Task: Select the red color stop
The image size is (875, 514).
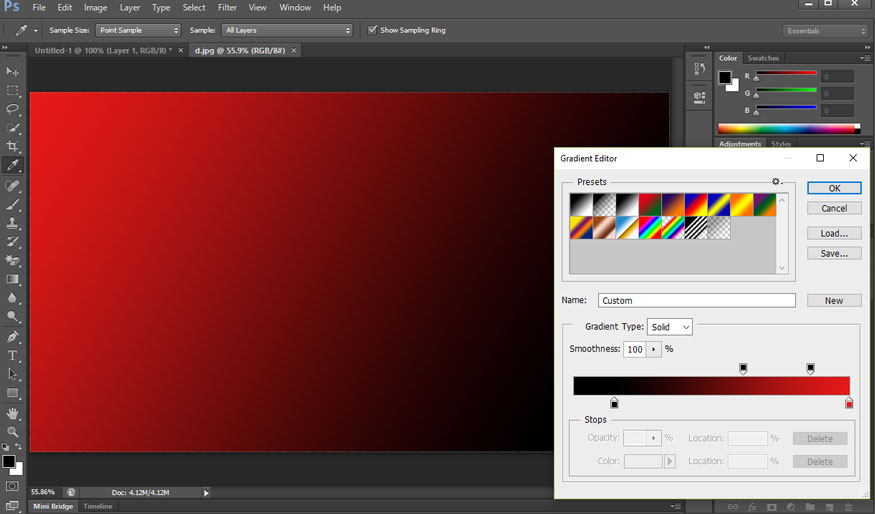Action: click(849, 402)
